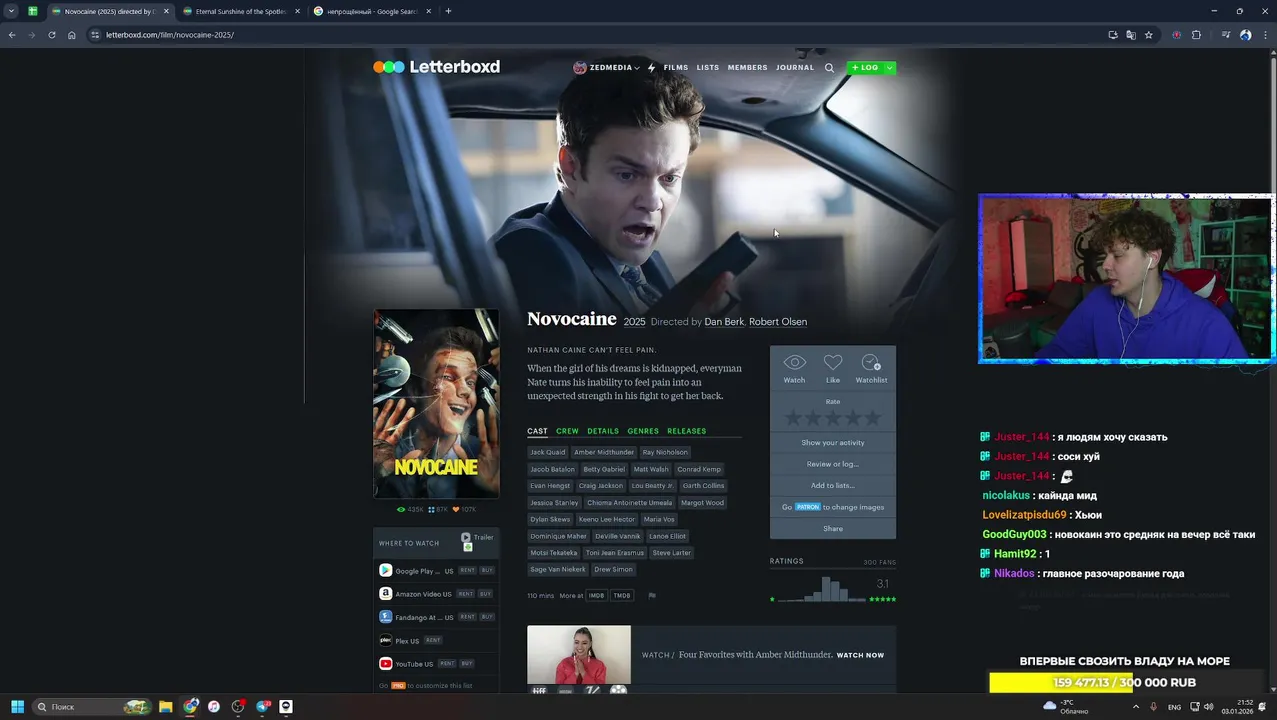
Task: Click the Google Play icon
Action: (x=385, y=570)
